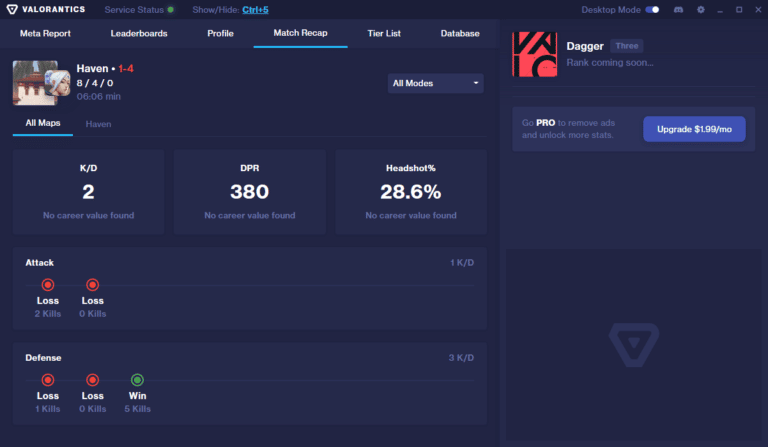Click the '8 / 4 / 0' KDA text
This screenshot has width=768, height=447.
pyautogui.click(x=95, y=83)
